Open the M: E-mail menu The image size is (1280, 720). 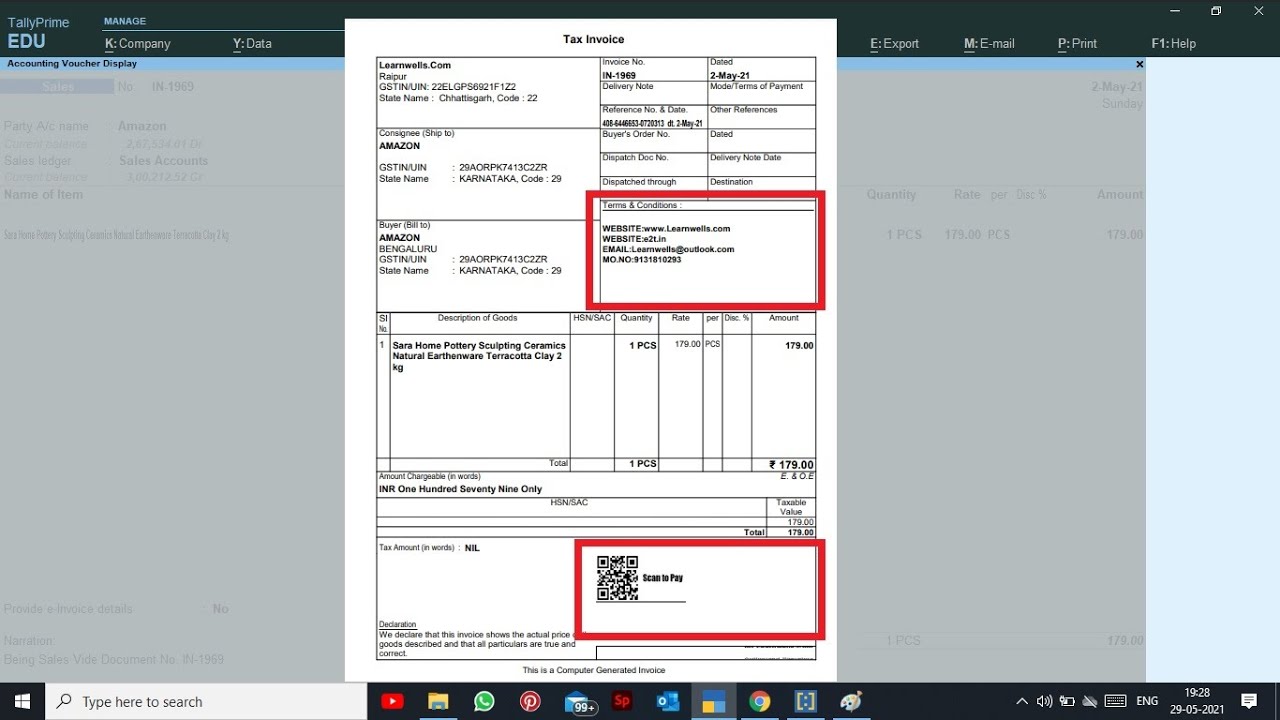(989, 43)
